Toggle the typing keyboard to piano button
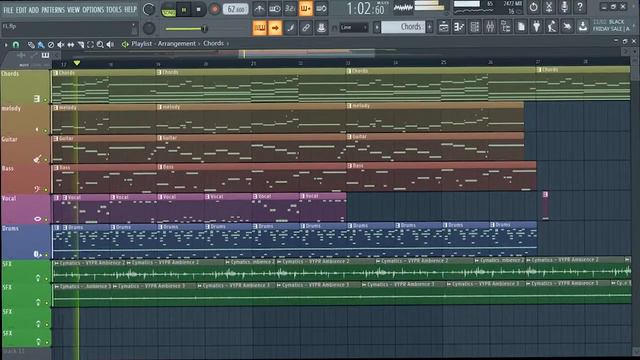Image resolution: width=640 pixels, height=360 pixels. [260, 28]
